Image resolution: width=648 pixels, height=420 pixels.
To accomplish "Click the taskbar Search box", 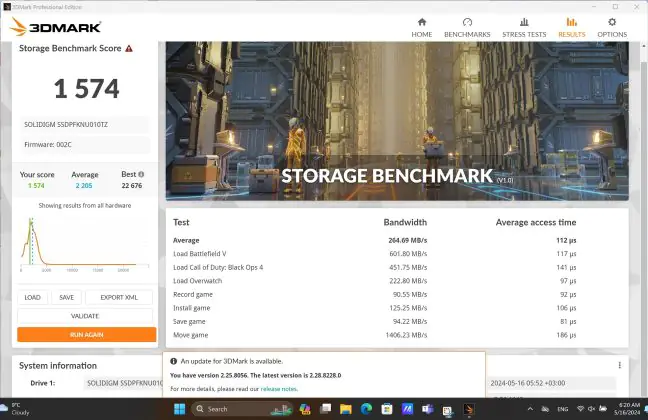I will [x=242, y=409].
